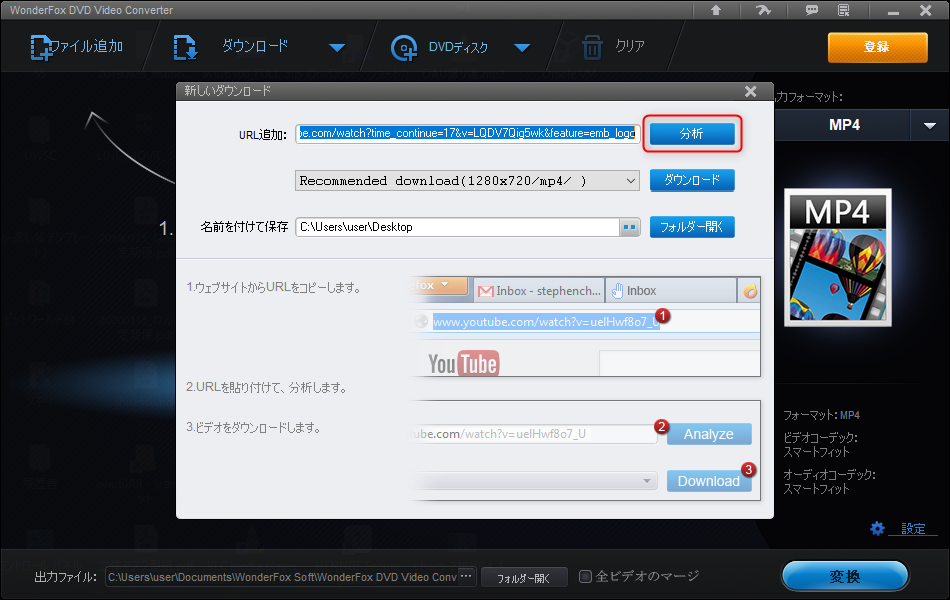The image size is (950, 600).
Task: Click the share arrow icon in title bar
Action: pos(763,10)
